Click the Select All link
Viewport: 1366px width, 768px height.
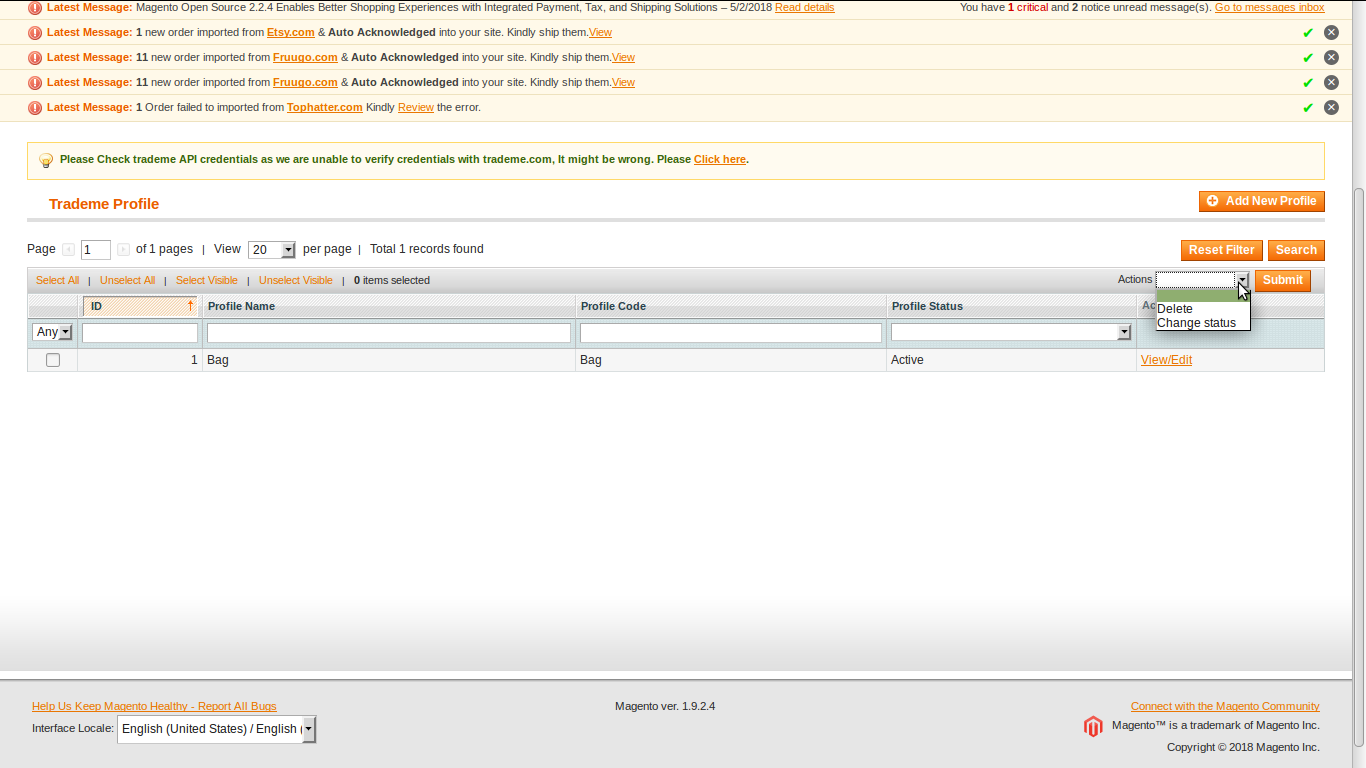pyautogui.click(x=57, y=280)
